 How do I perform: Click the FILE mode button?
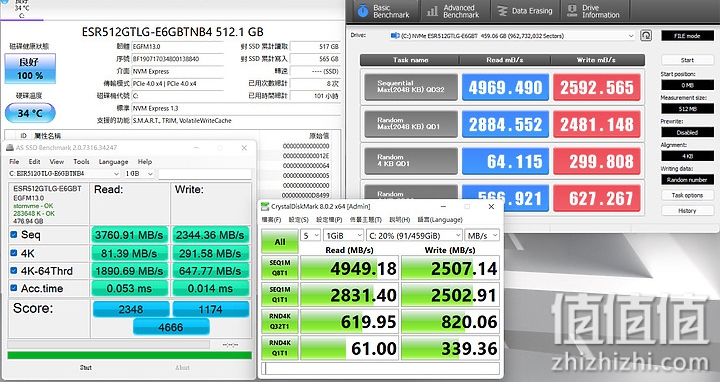687,36
